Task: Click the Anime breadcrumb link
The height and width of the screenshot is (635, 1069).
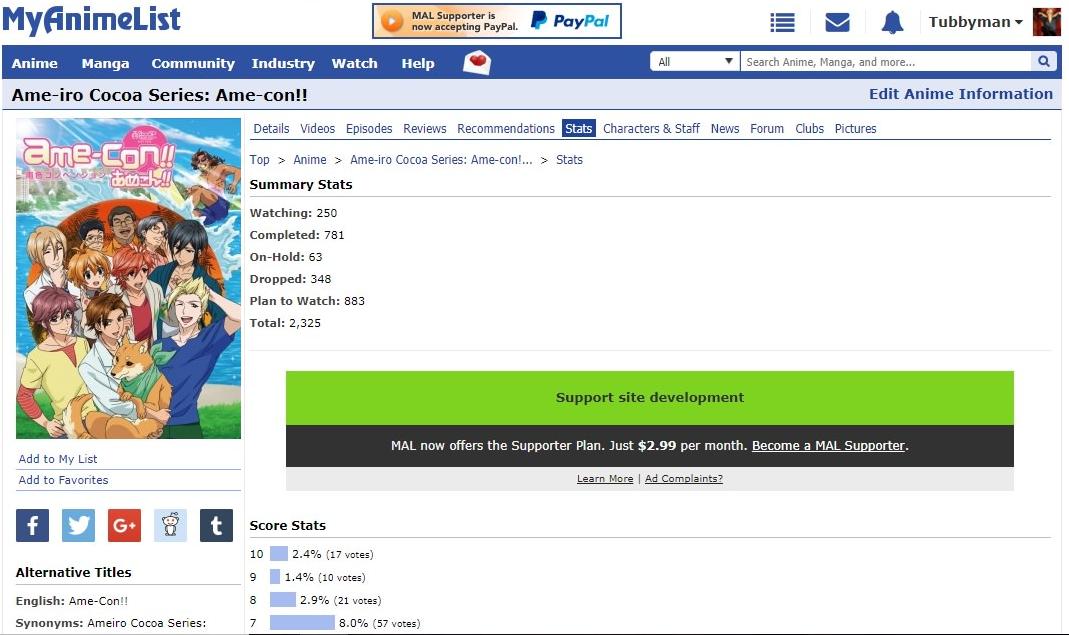Action: (x=310, y=160)
